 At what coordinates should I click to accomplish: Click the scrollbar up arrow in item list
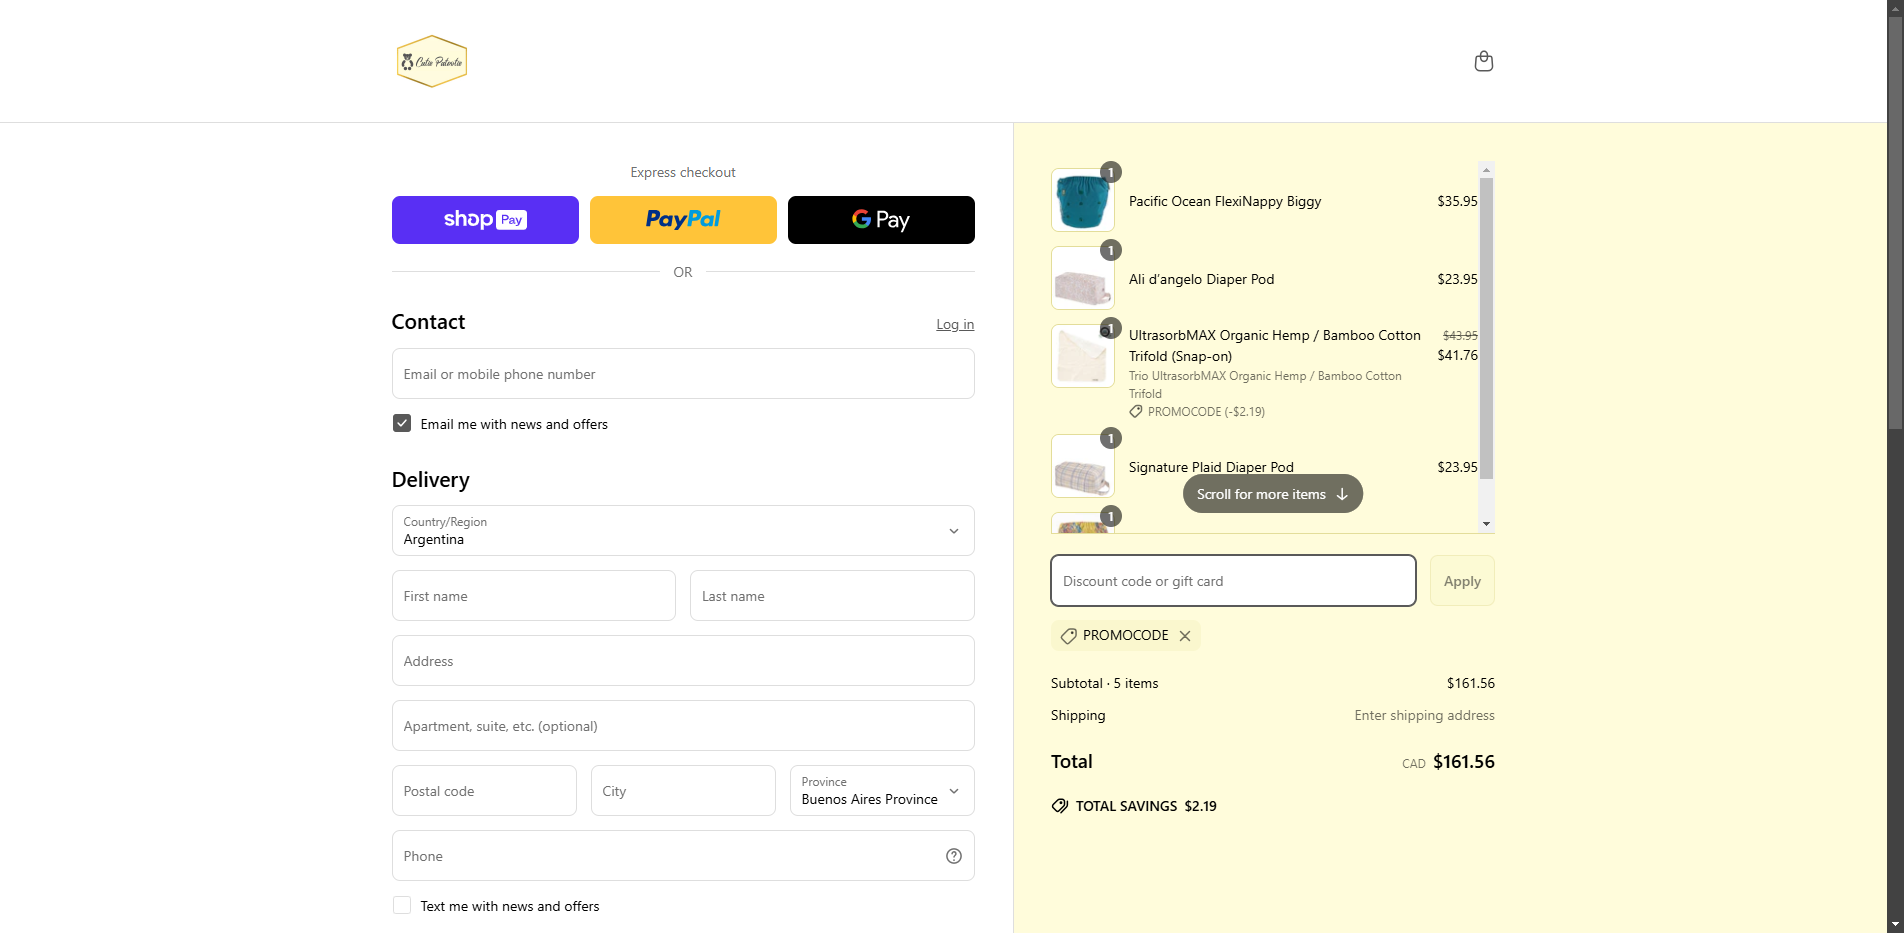[x=1487, y=170]
